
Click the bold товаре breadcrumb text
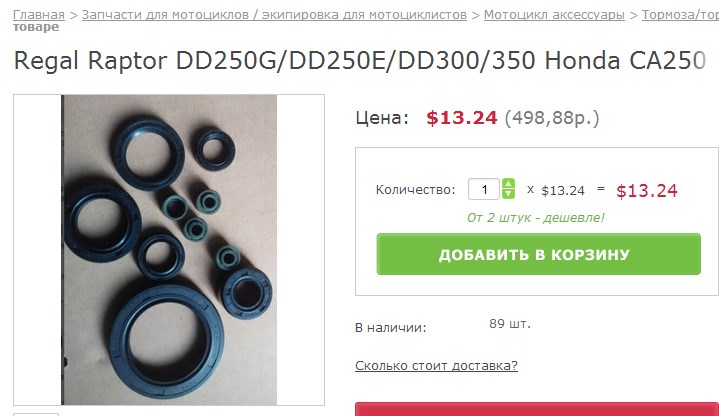click(36, 27)
